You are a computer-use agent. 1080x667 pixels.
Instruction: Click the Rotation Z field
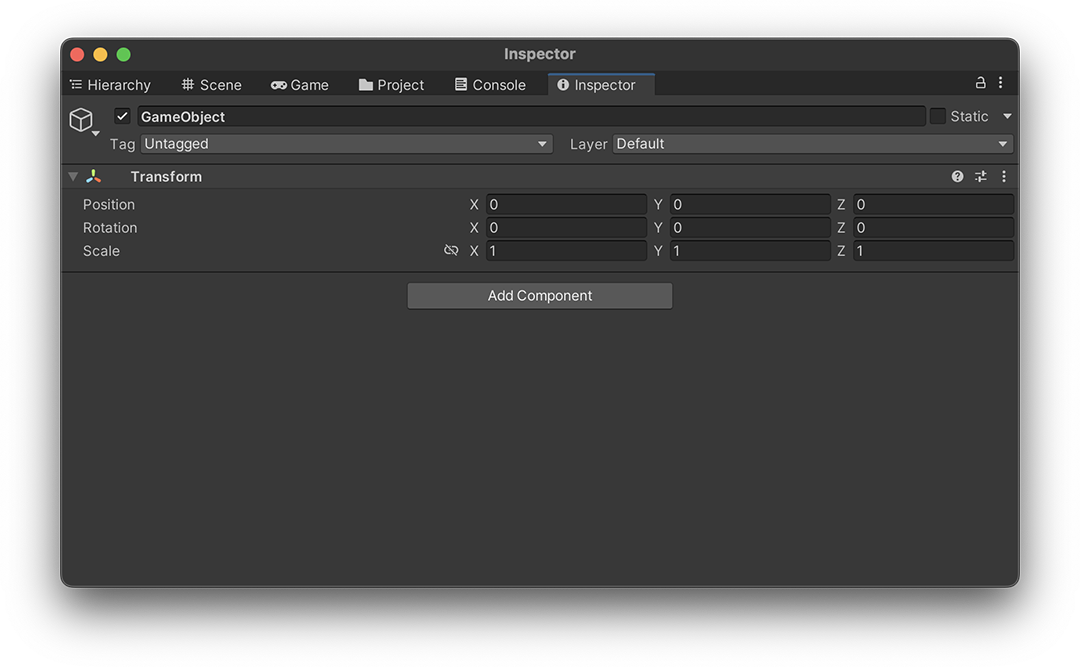click(933, 228)
